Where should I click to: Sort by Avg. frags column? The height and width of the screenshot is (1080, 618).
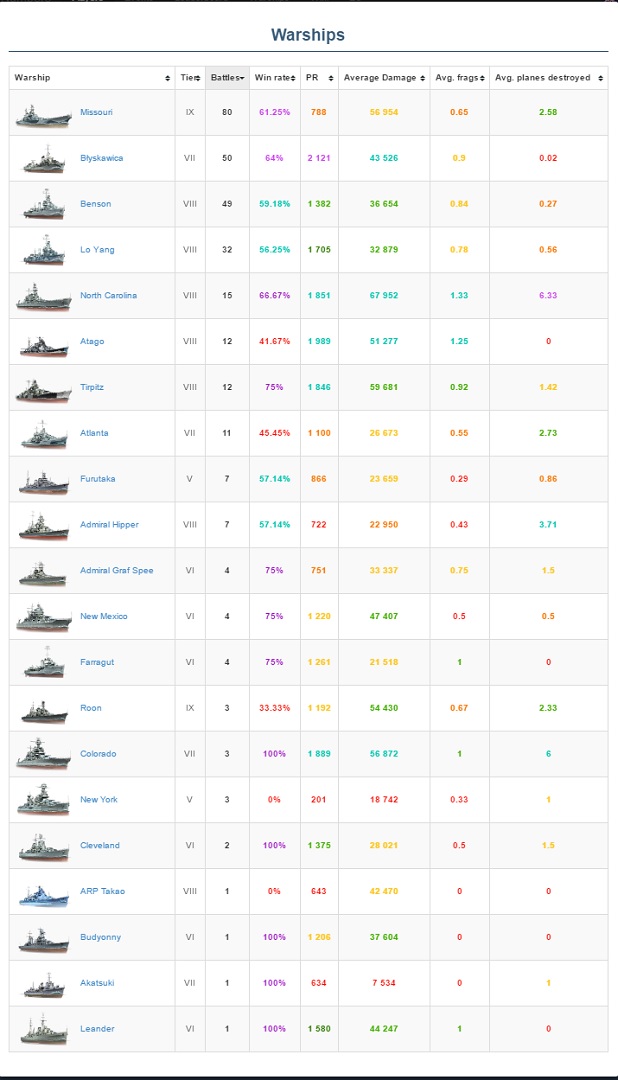[x=460, y=78]
